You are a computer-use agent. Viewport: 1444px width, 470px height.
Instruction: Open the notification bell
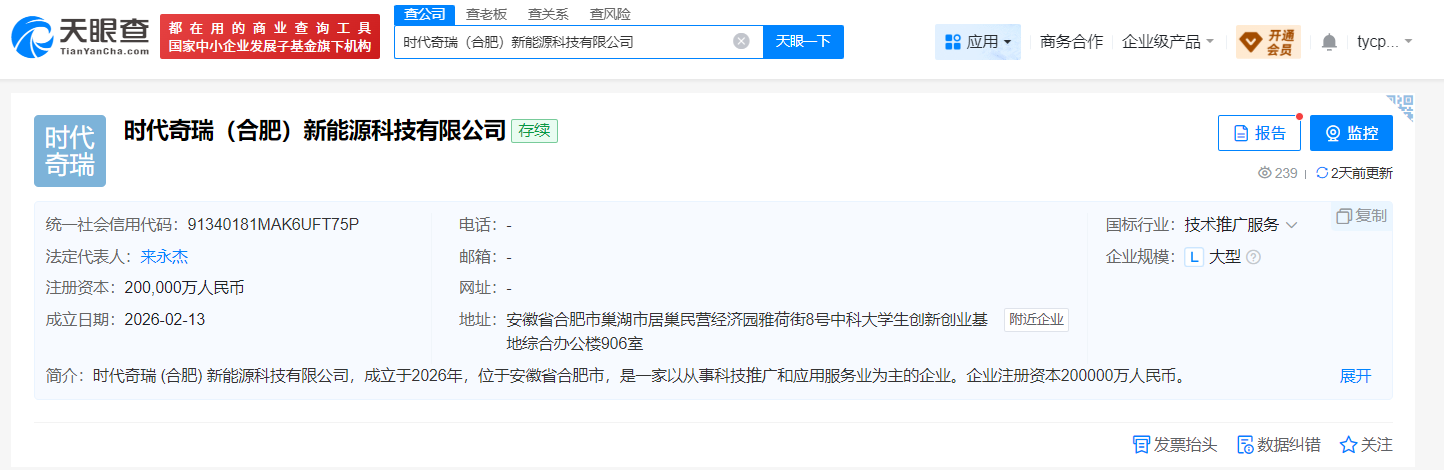(1329, 42)
